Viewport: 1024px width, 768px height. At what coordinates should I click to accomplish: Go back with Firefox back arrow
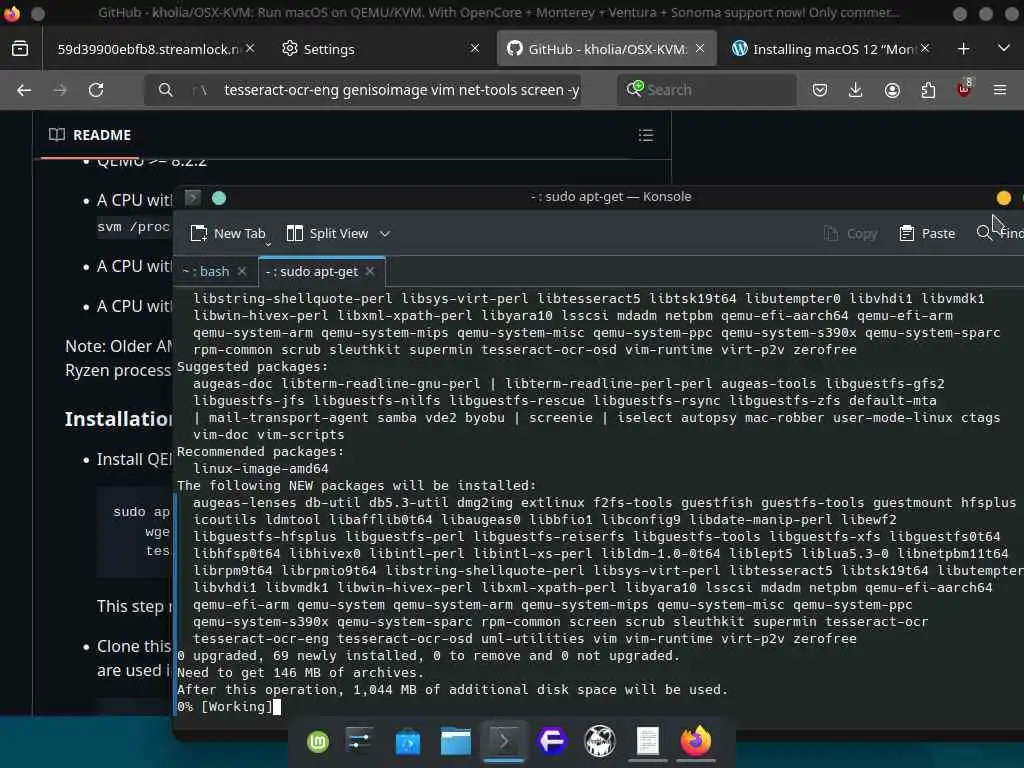click(24, 90)
